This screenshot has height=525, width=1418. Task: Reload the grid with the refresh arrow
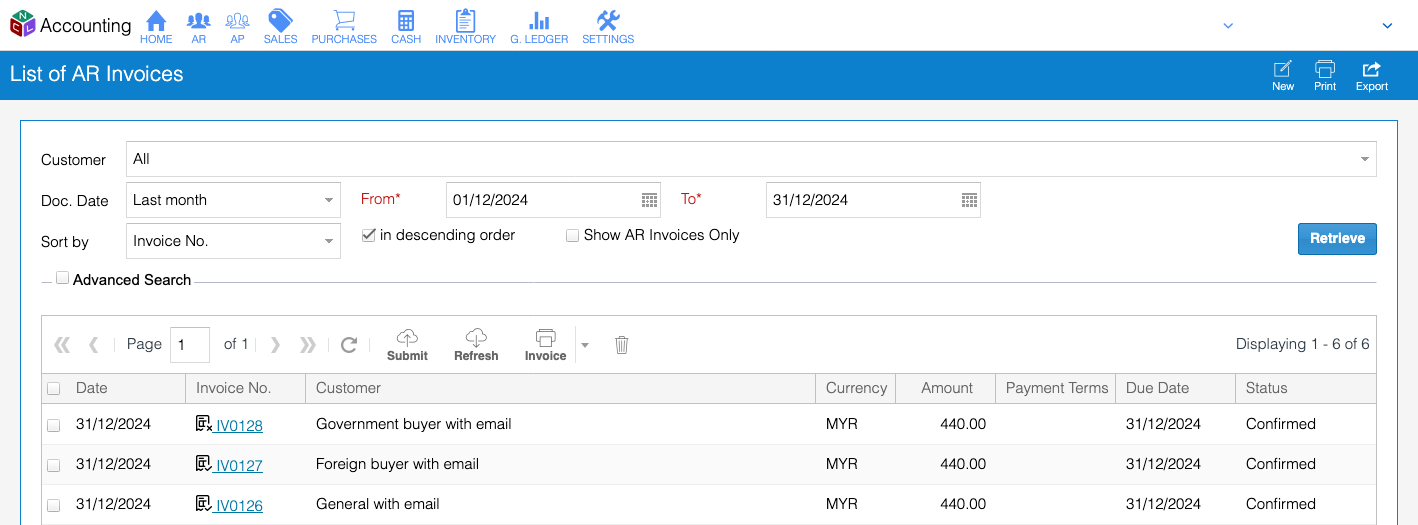click(x=349, y=345)
